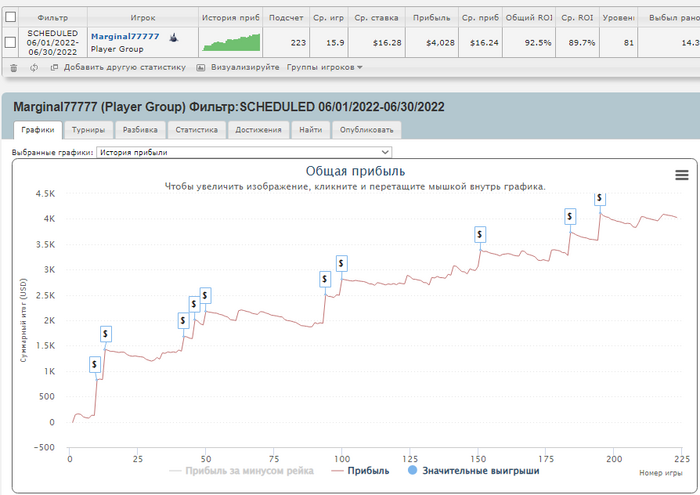
Task: Click the green profit history thumbnail
Action: pyautogui.click(x=231, y=42)
